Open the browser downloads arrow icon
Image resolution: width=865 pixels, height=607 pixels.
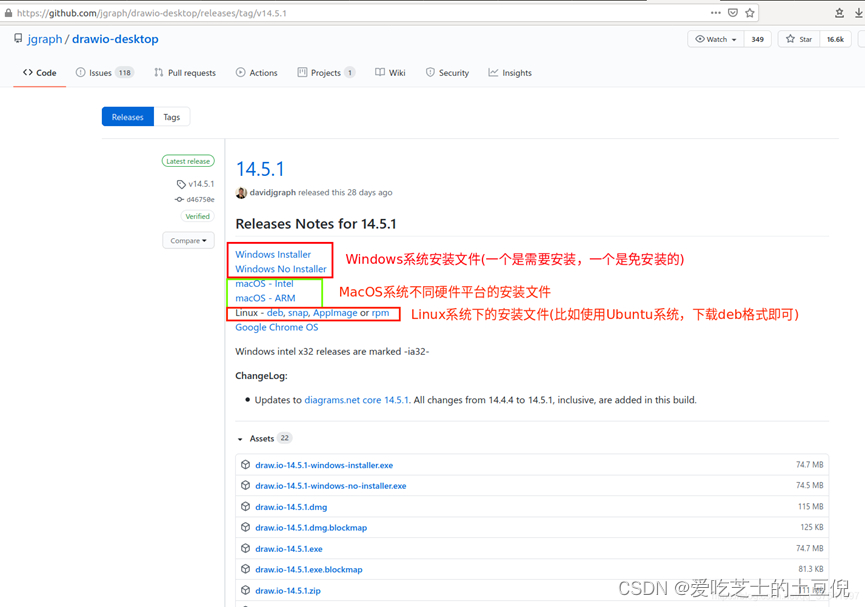pyautogui.click(x=859, y=13)
